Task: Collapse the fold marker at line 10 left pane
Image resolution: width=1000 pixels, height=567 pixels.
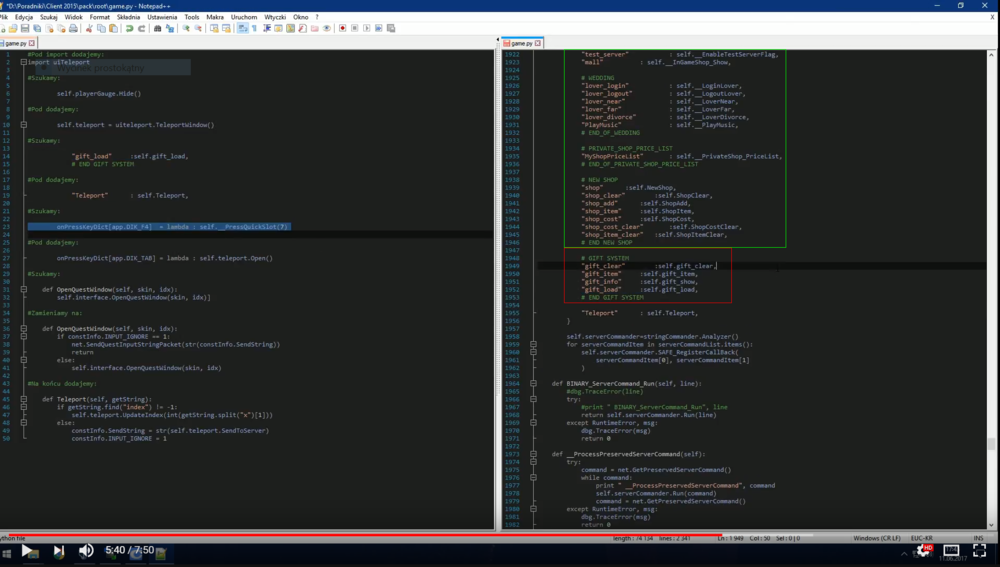Action: (24, 125)
